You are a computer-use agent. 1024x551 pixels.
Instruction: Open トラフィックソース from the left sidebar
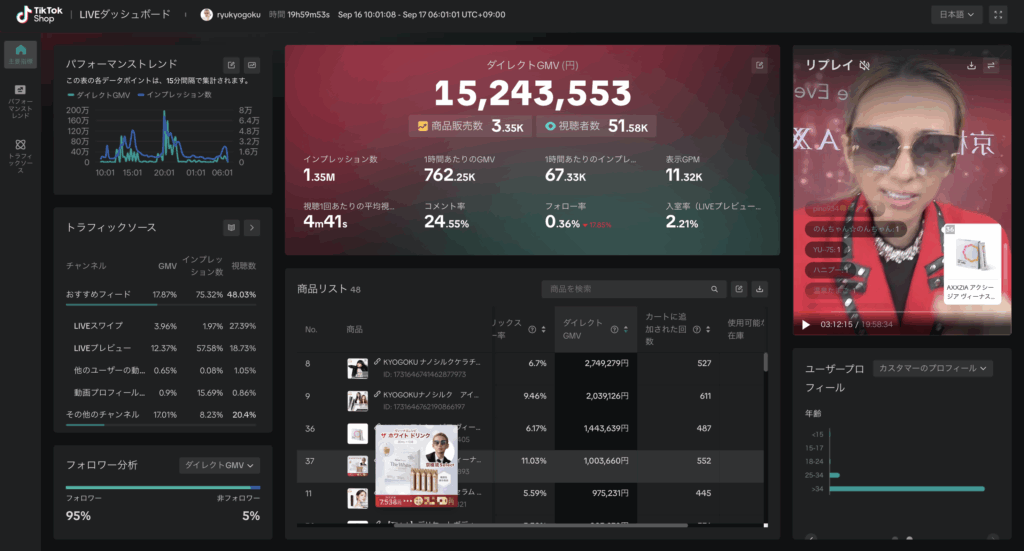point(21,155)
